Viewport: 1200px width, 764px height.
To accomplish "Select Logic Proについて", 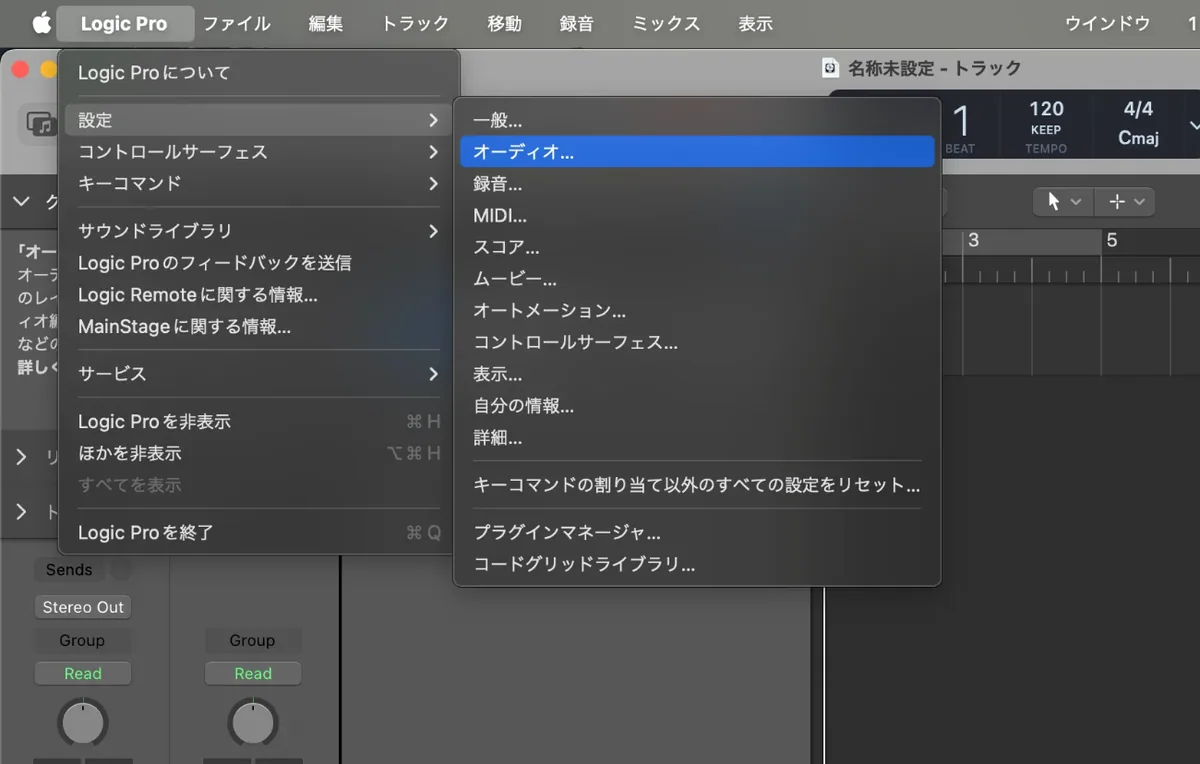I will (259, 73).
